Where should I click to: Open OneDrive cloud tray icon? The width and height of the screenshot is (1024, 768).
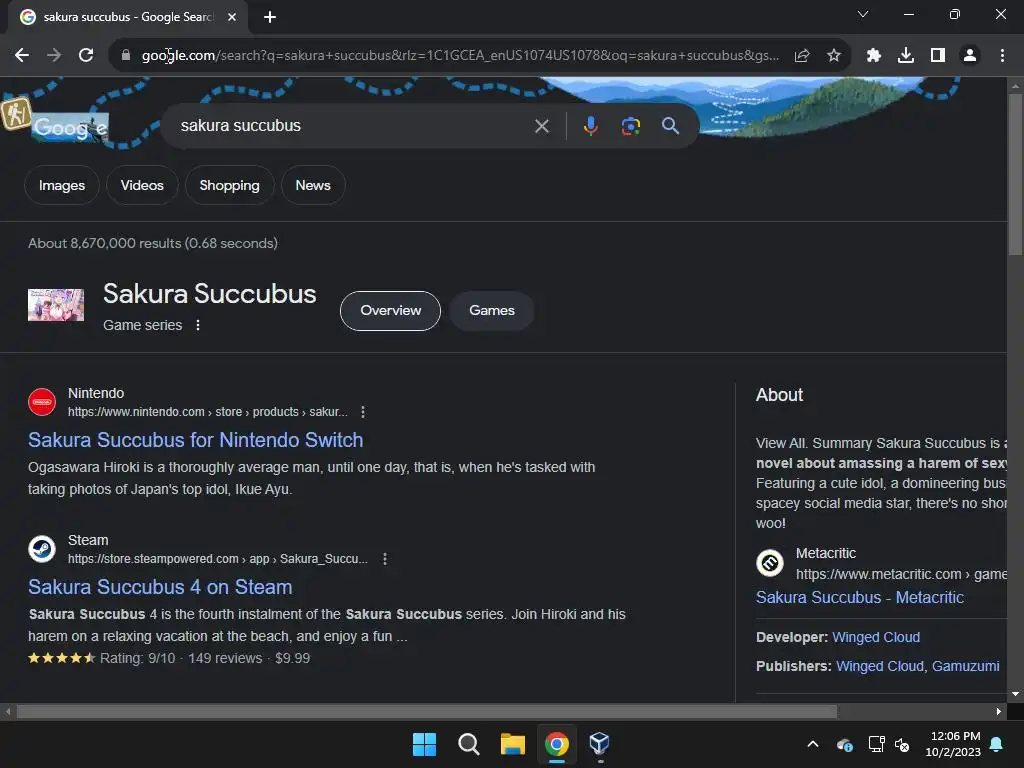(x=844, y=744)
